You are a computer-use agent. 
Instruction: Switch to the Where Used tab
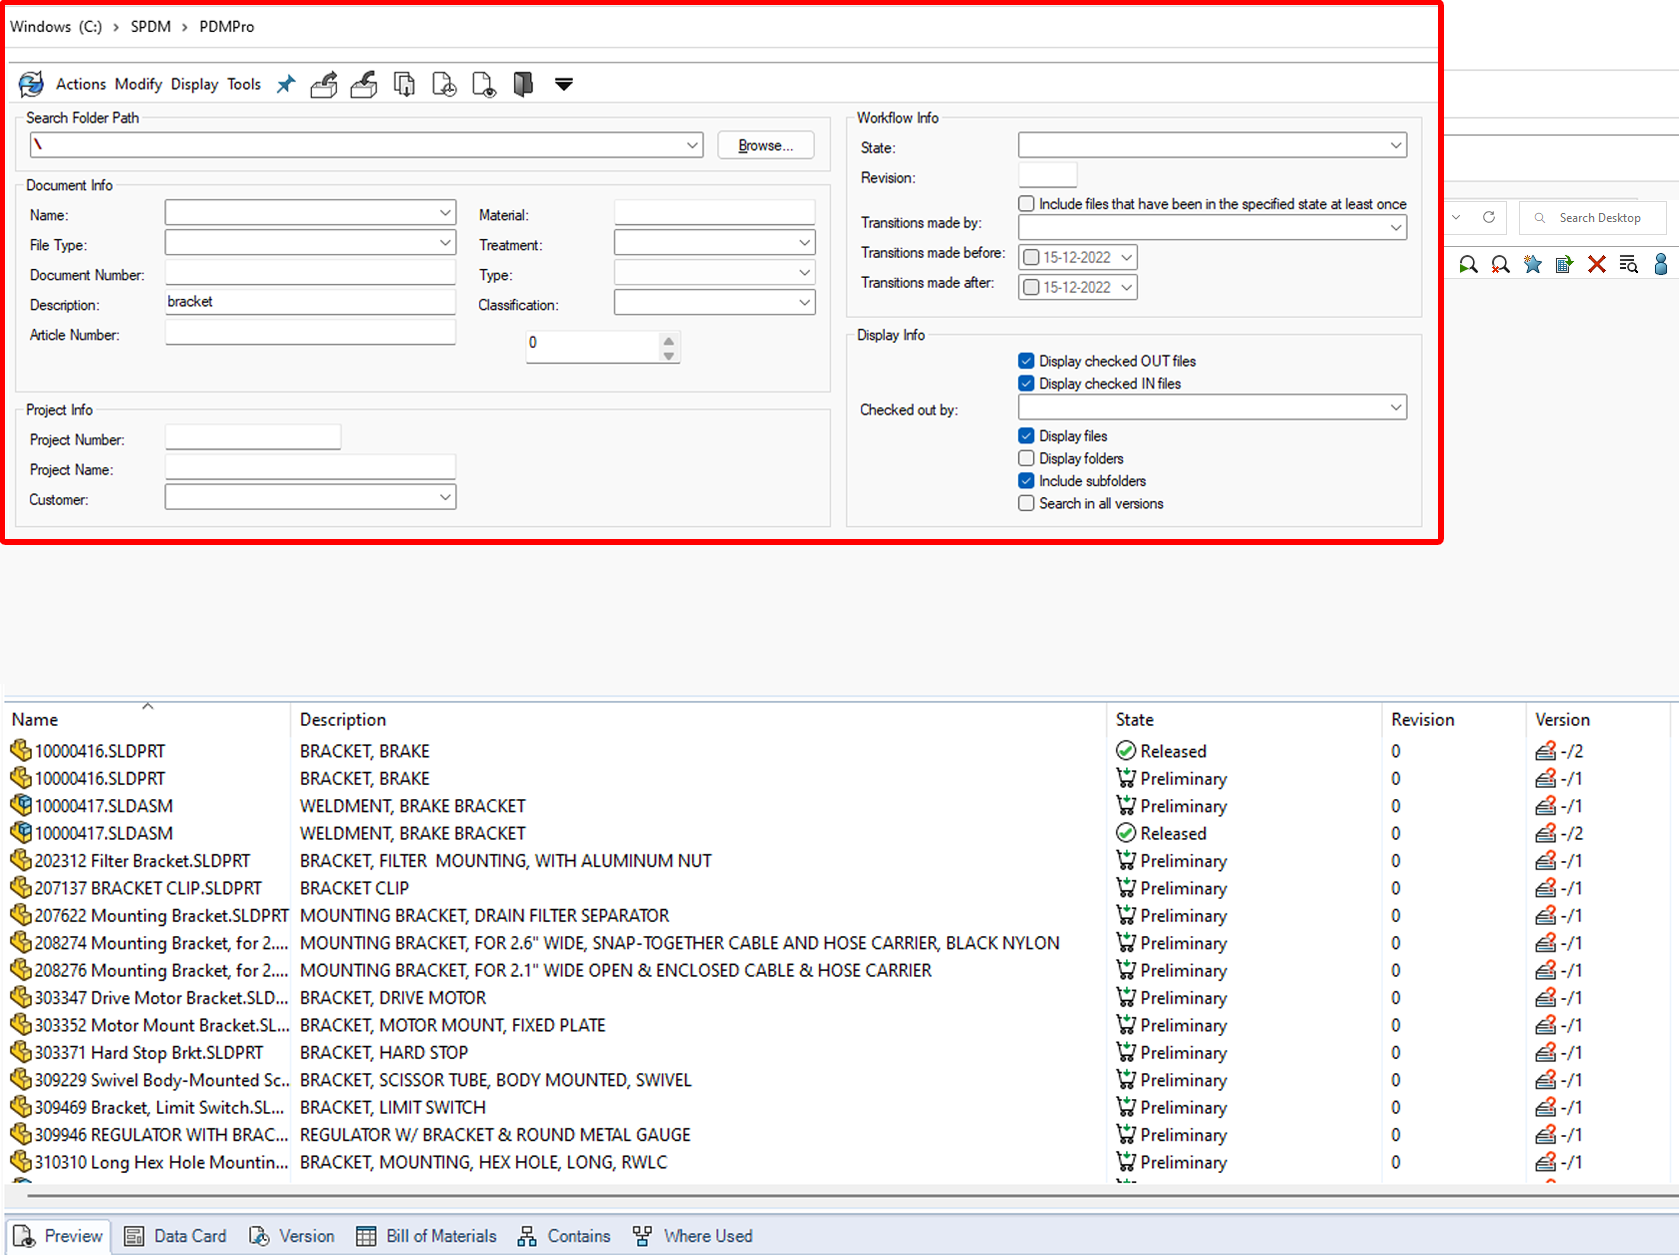click(692, 1236)
